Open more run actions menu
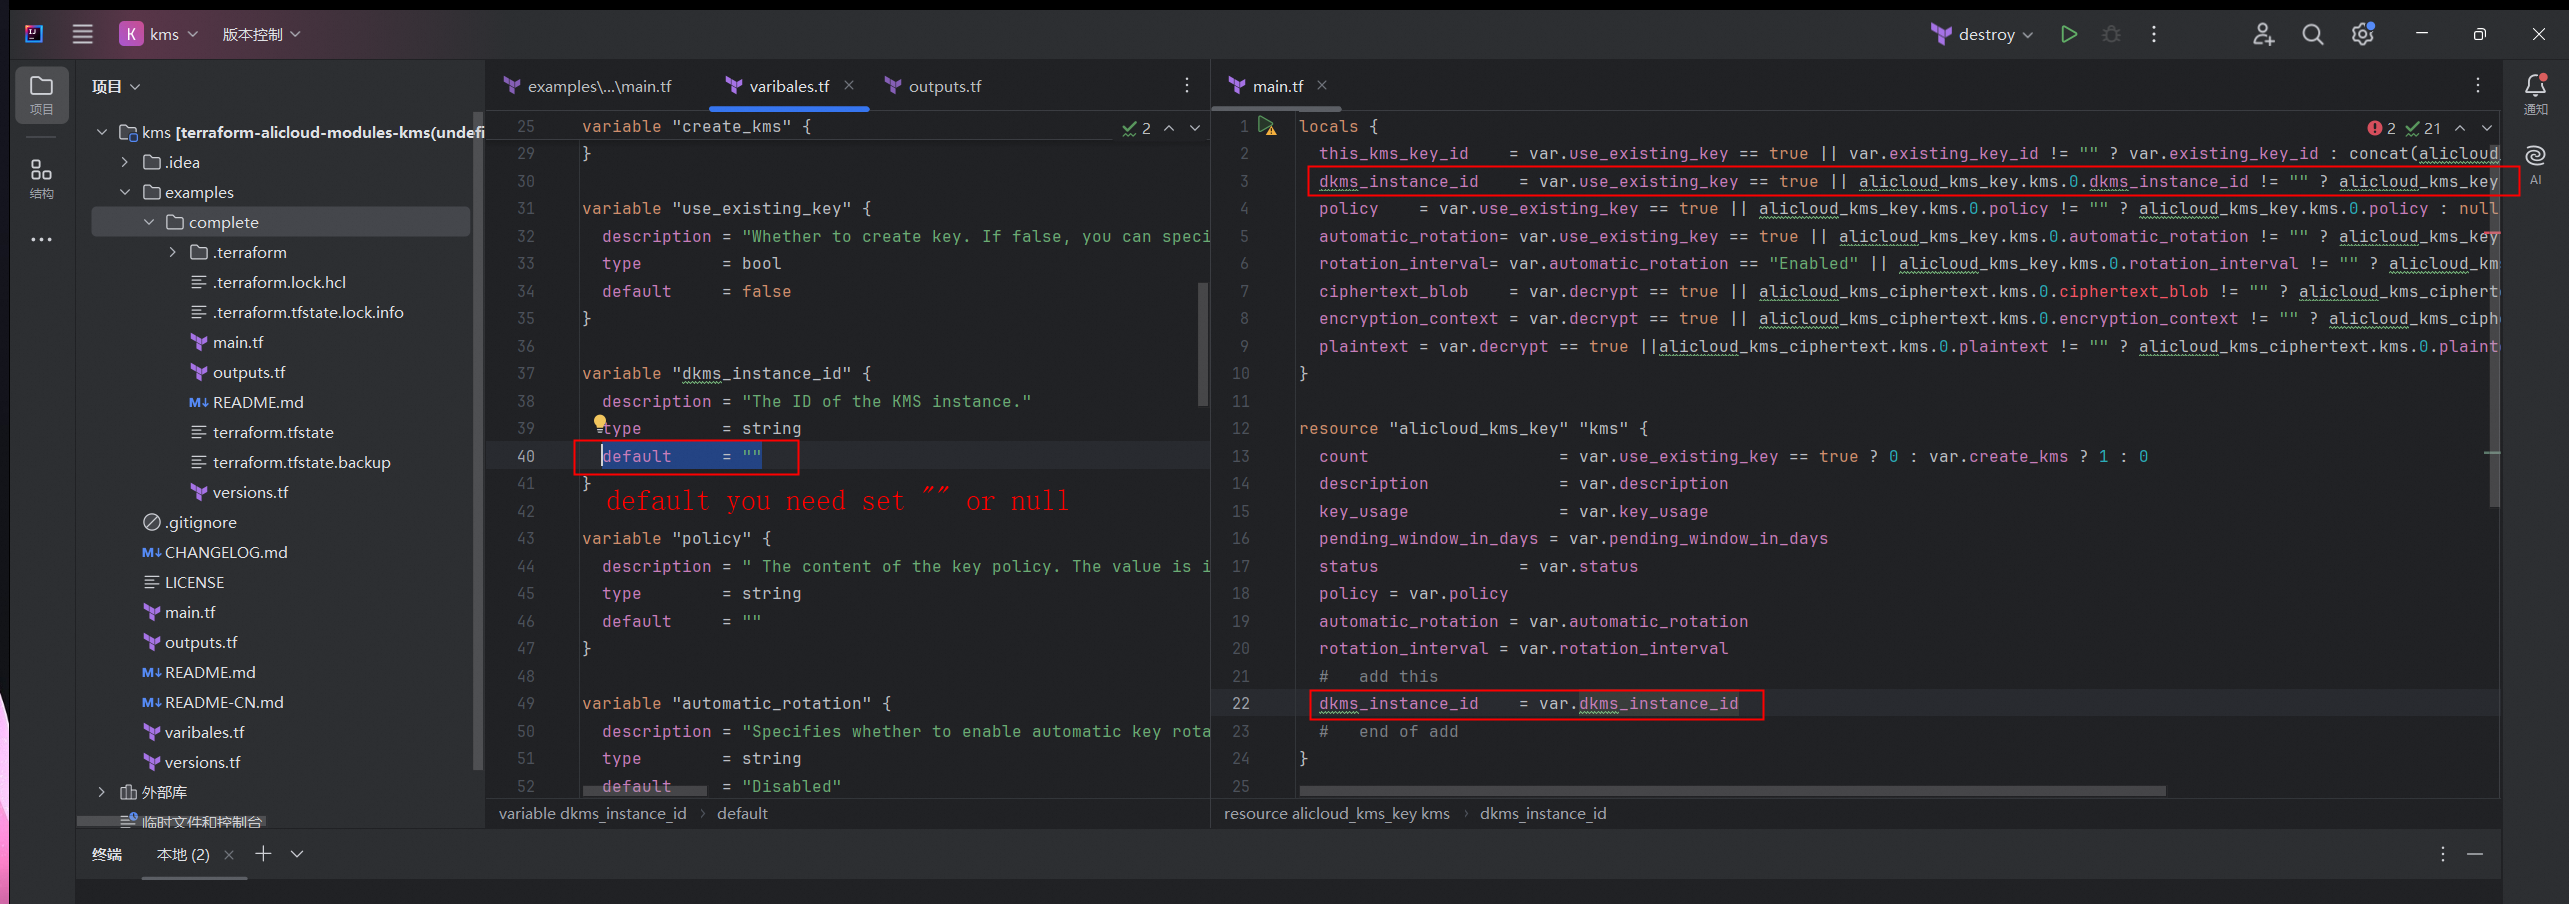The image size is (2569, 904). coord(2154,34)
